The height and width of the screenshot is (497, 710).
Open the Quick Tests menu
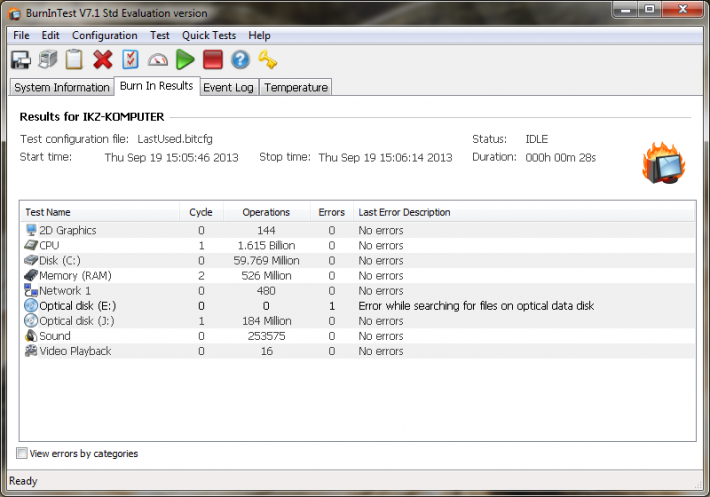(209, 35)
